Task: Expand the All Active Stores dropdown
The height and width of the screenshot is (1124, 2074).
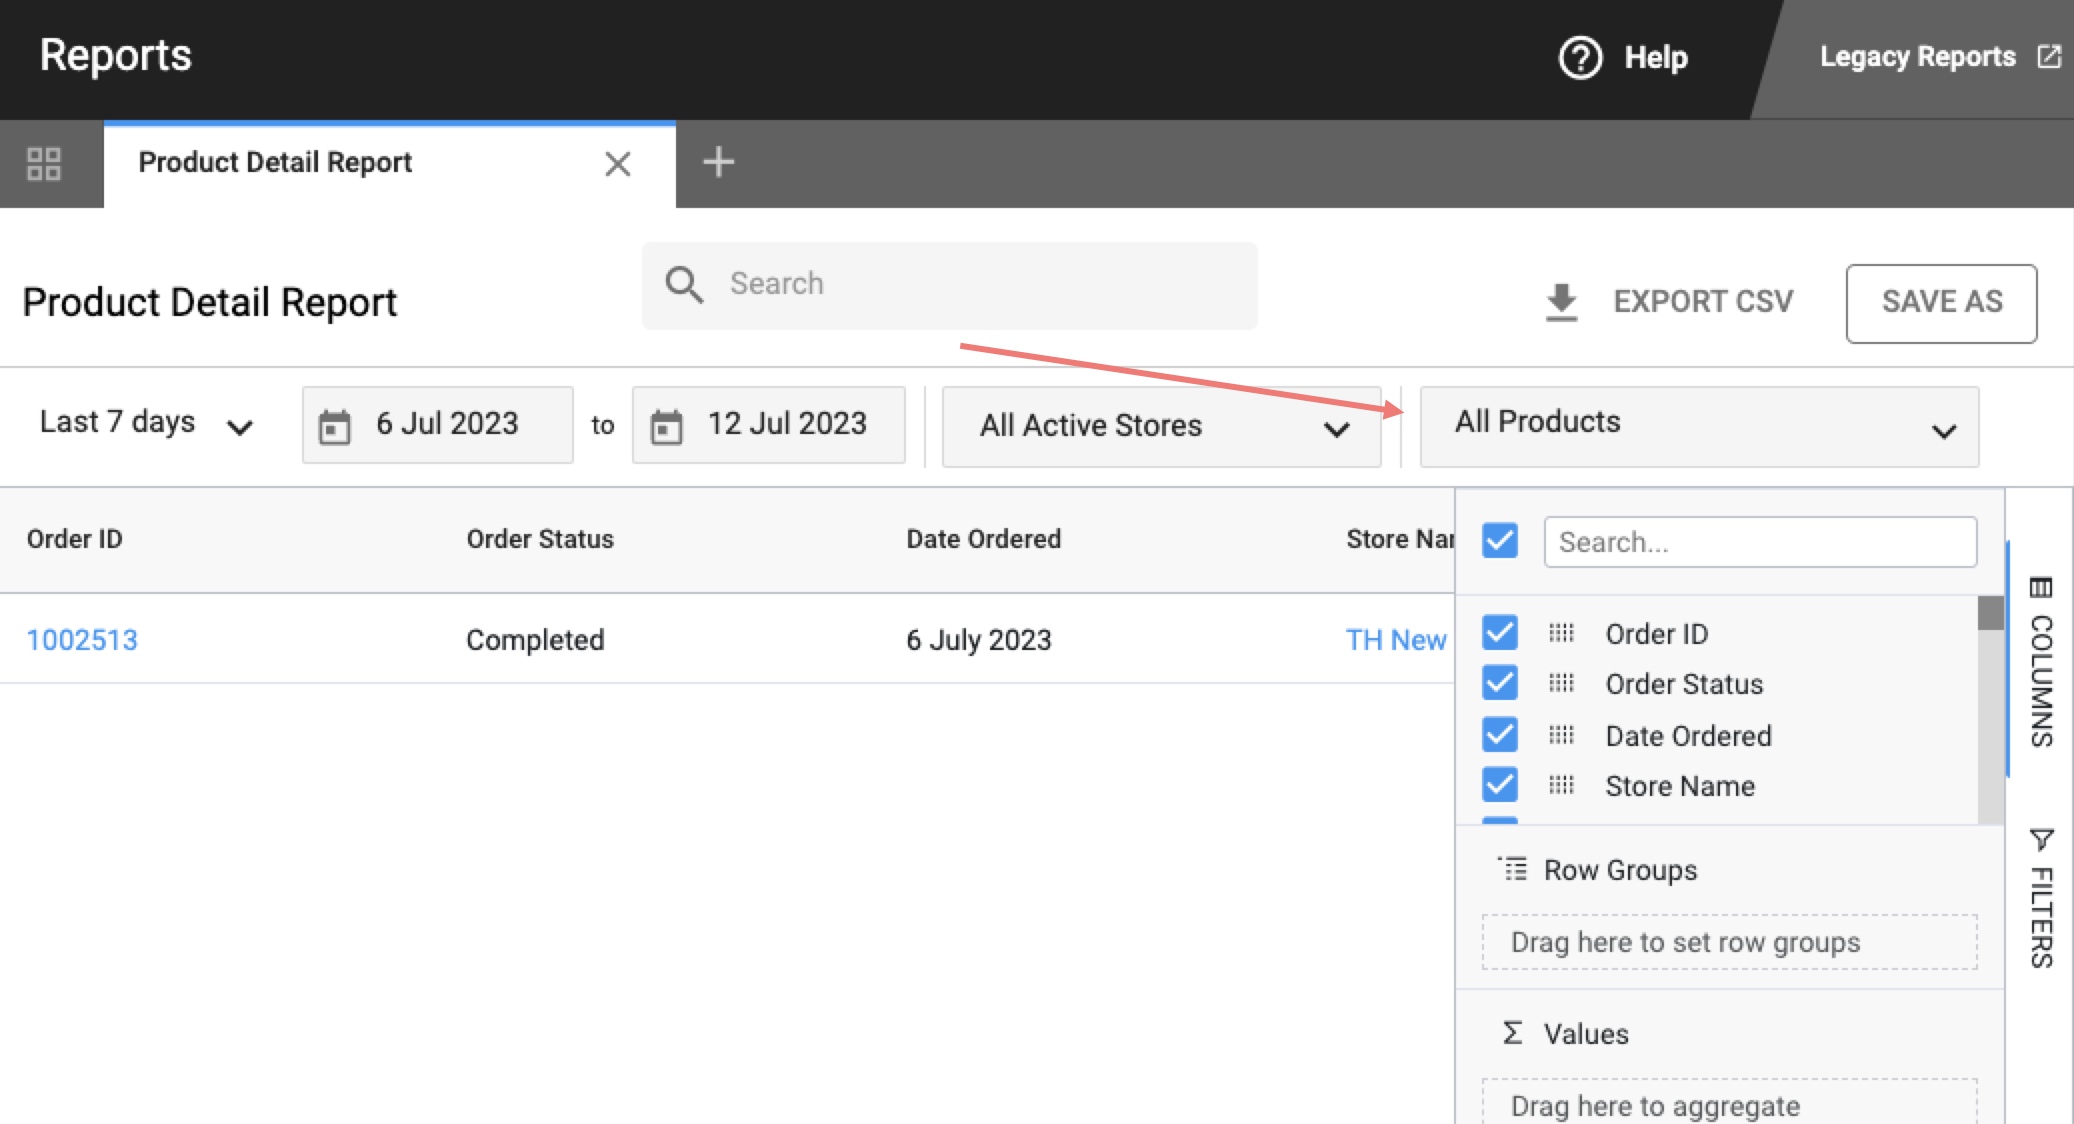Action: [x=1160, y=427]
